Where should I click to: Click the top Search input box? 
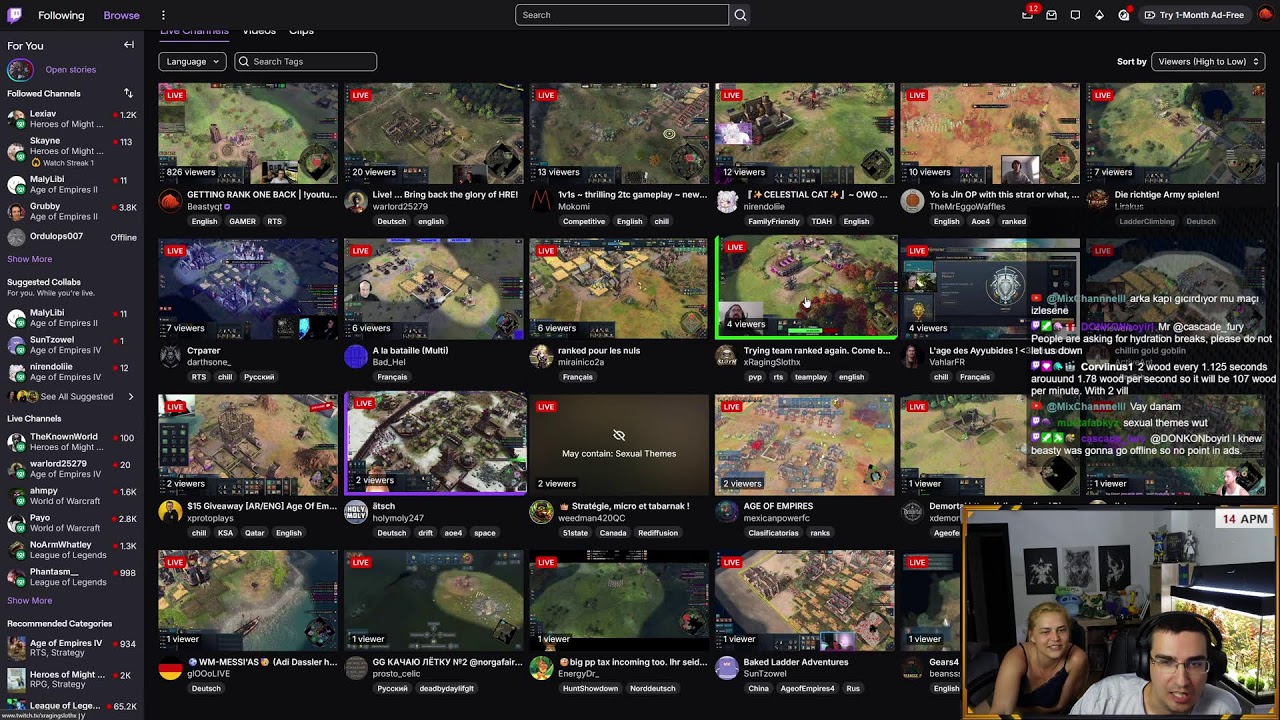[622, 15]
